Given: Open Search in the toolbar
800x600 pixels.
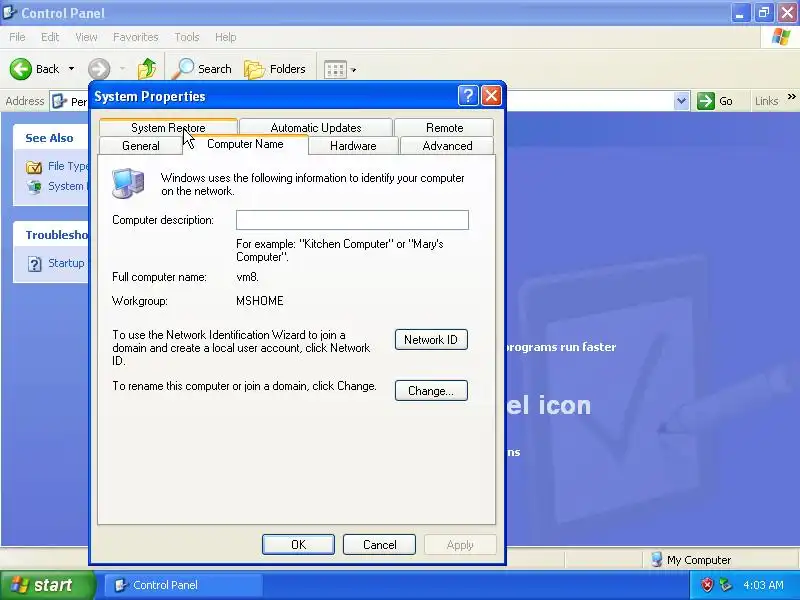Looking at the screenshot, I should click(202, 69).
